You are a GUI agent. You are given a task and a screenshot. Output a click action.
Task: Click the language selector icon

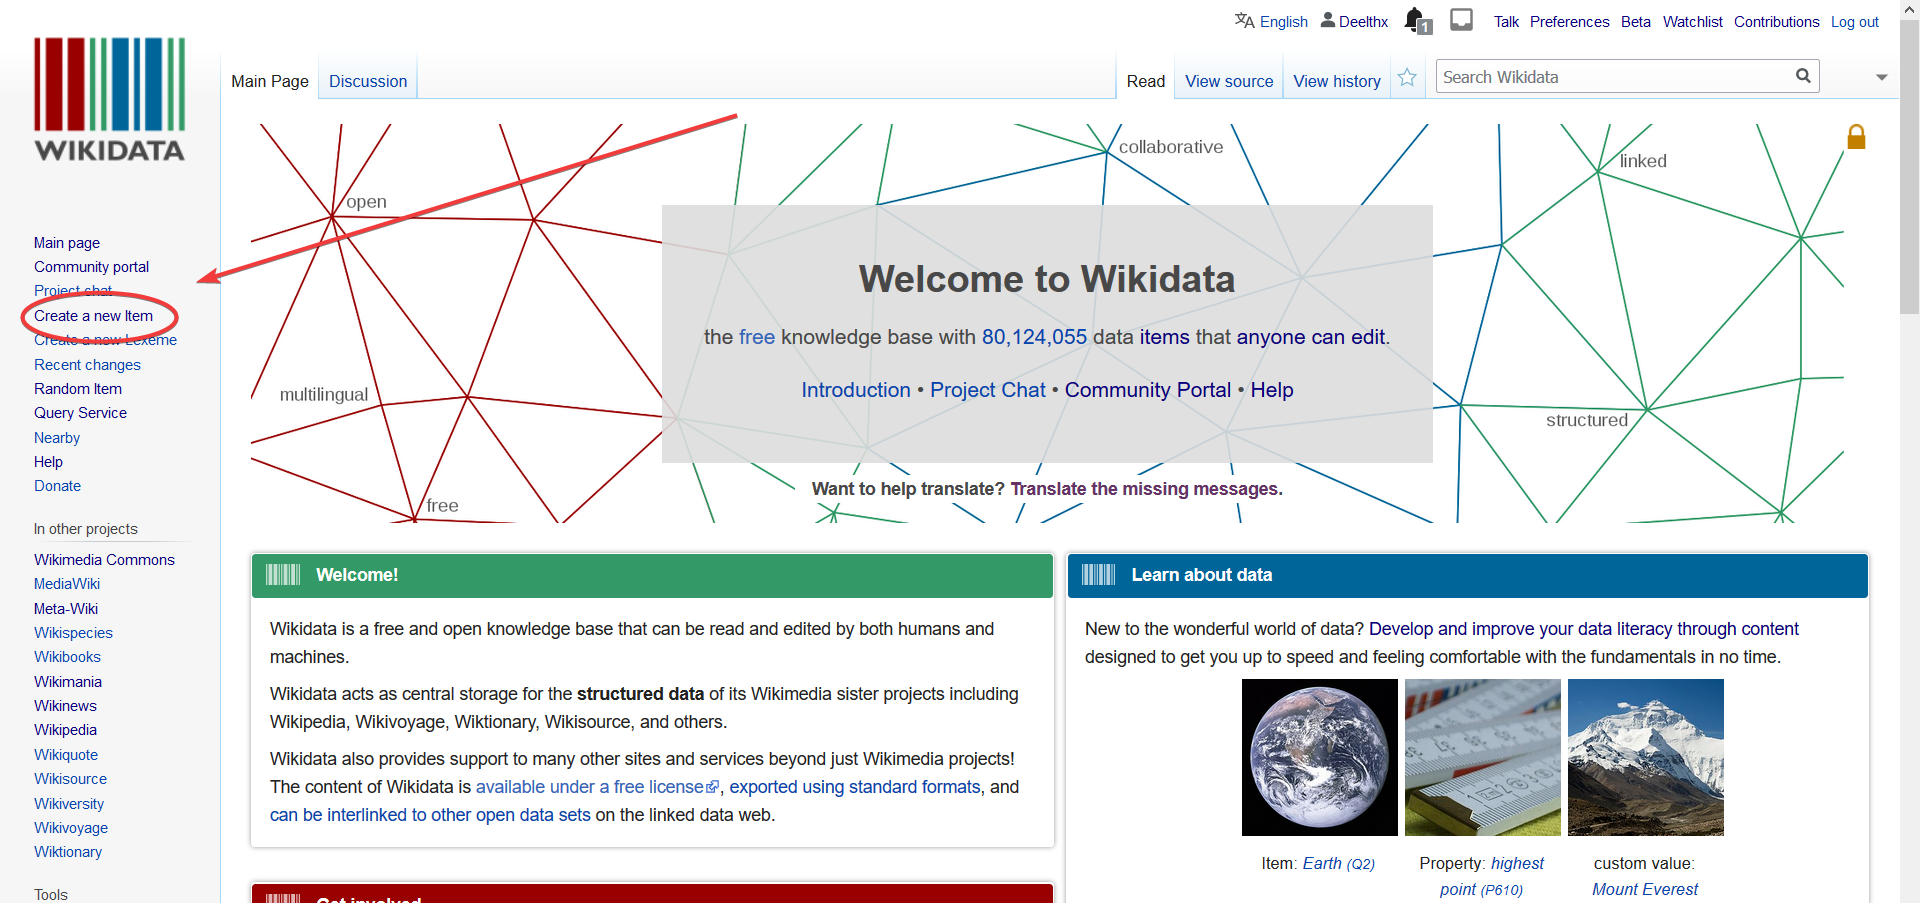pyautogui.click(x=1244, y=20)
